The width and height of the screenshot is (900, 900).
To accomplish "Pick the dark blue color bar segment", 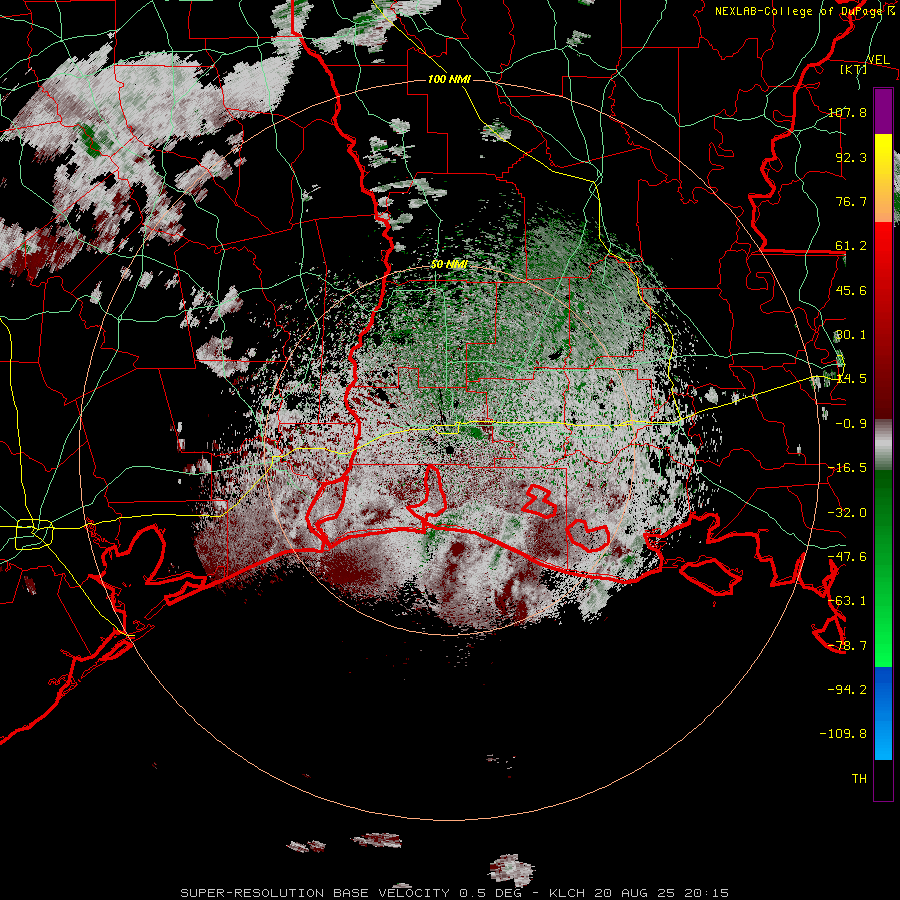I will click(x=883, y=689).
